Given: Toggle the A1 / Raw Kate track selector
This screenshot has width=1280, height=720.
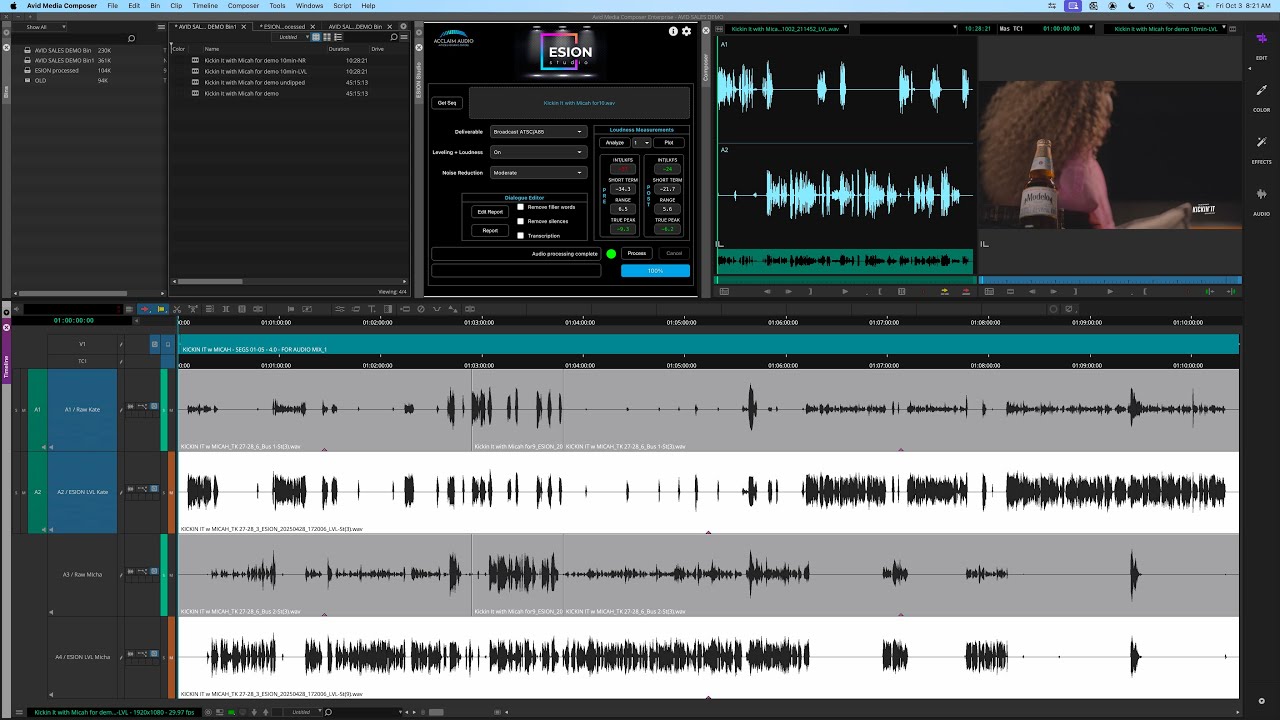Looking at the screenshot, I should pos(82,410).
